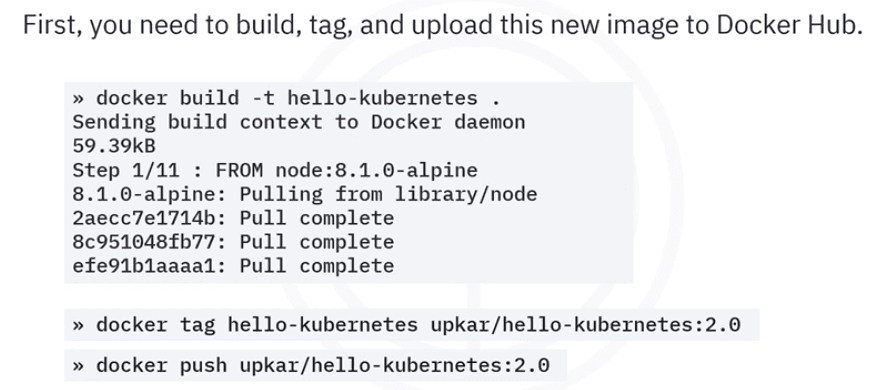Click 'Step 1/11 : FROM node:8.1.0-alpine' line
Image resolution: width=884 pixels, height=390 pixels.
tap(275, 170)
